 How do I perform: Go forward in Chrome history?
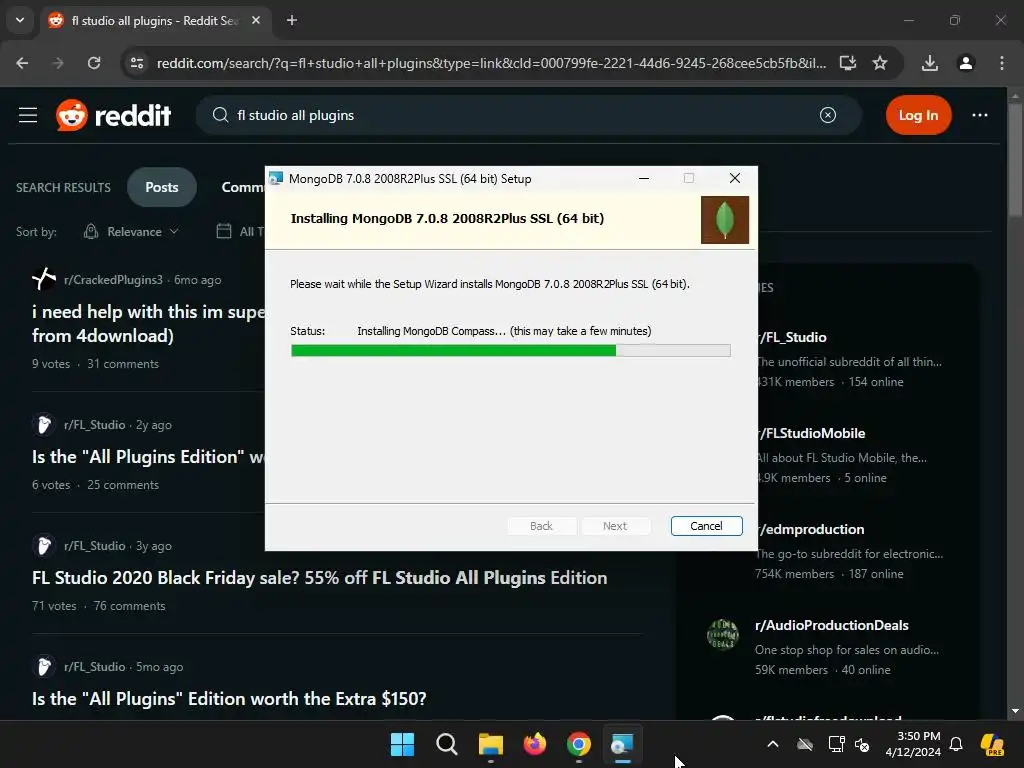tap(58, 63)
